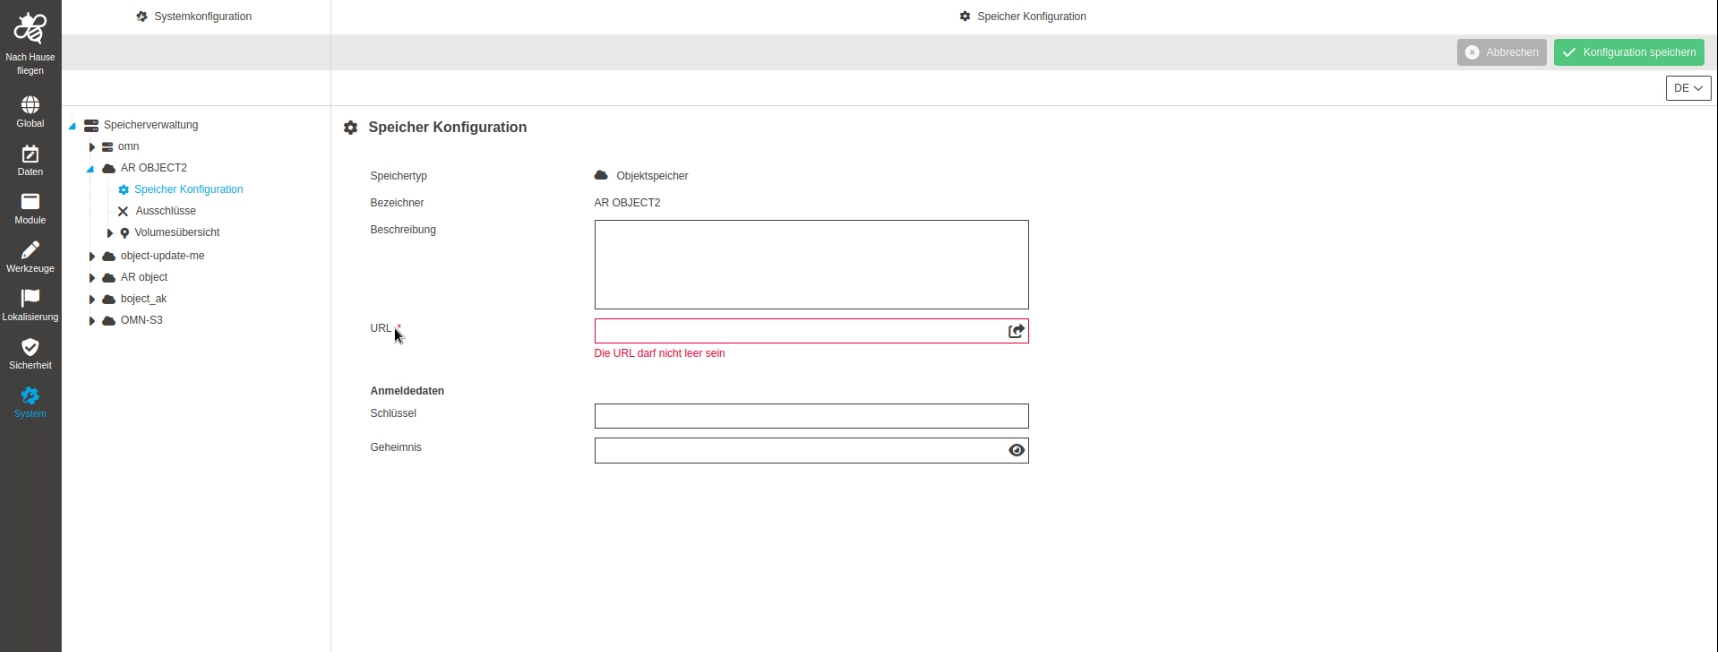The image size is (1718, 652).
Task: Expand the AR object node
Action: (x=92, y=278)
